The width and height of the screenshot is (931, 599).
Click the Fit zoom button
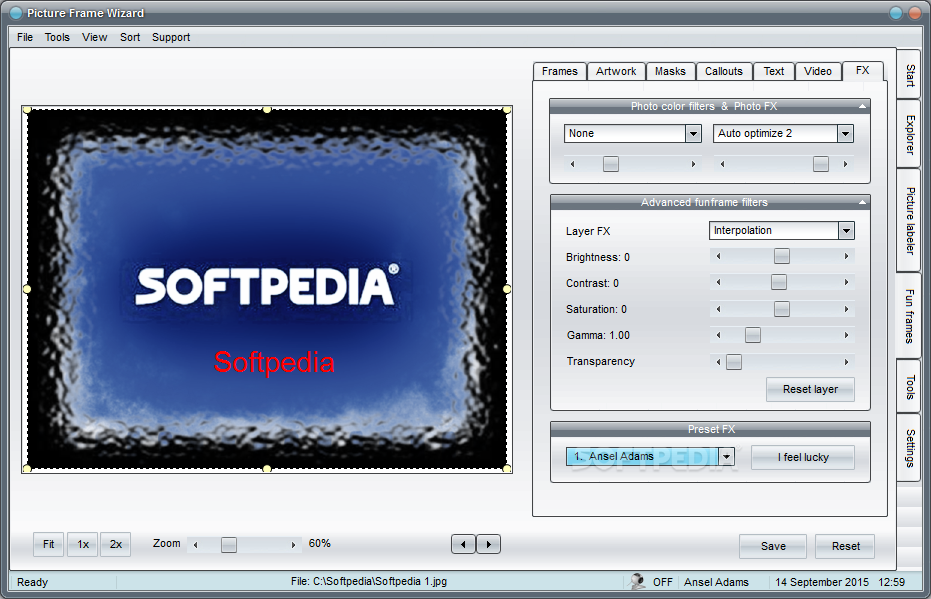click(49, 544)
